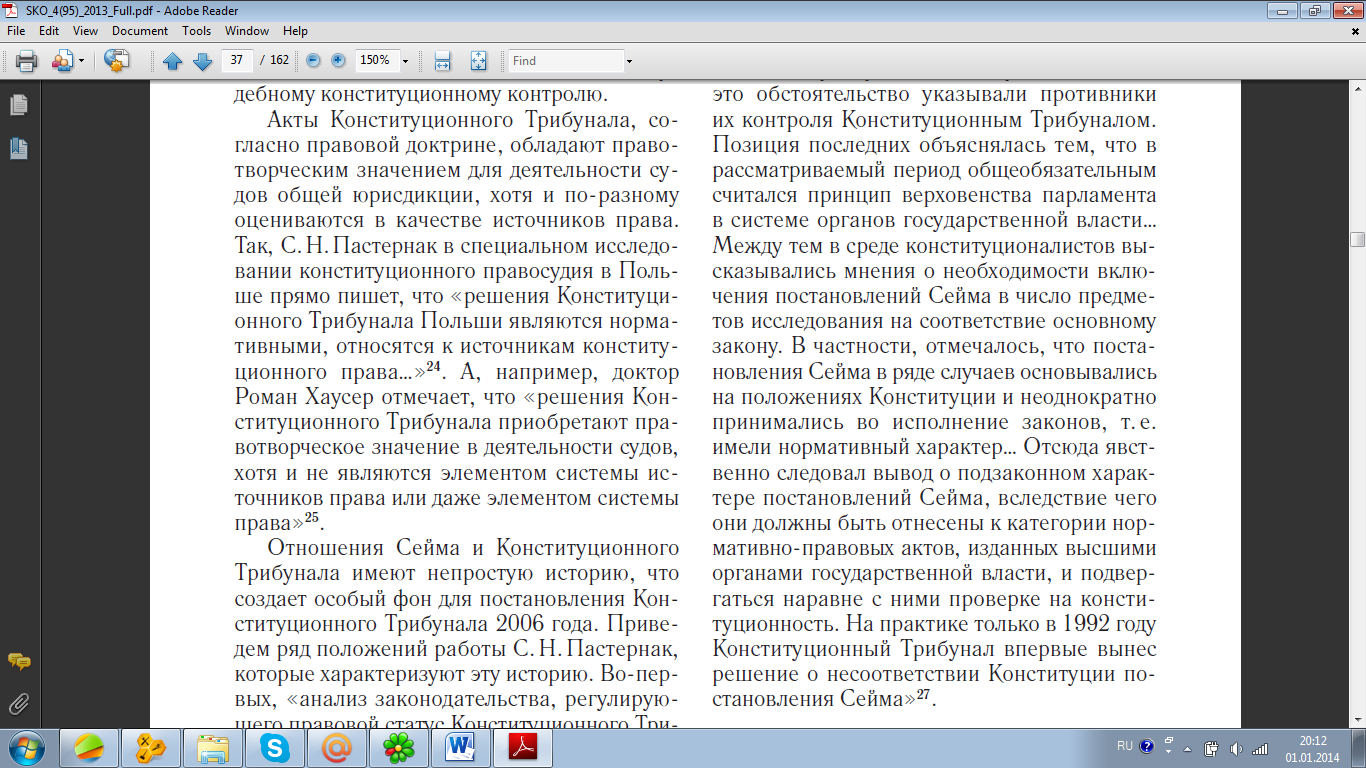Show hidden tray icons arrow

1186,747
